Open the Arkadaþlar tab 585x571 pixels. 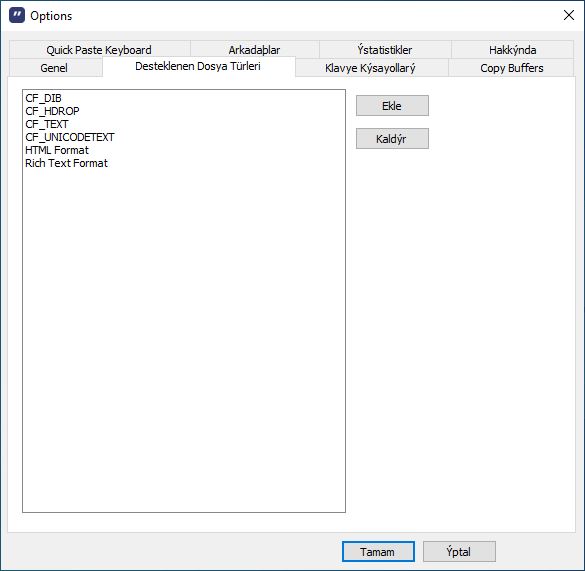254,50
